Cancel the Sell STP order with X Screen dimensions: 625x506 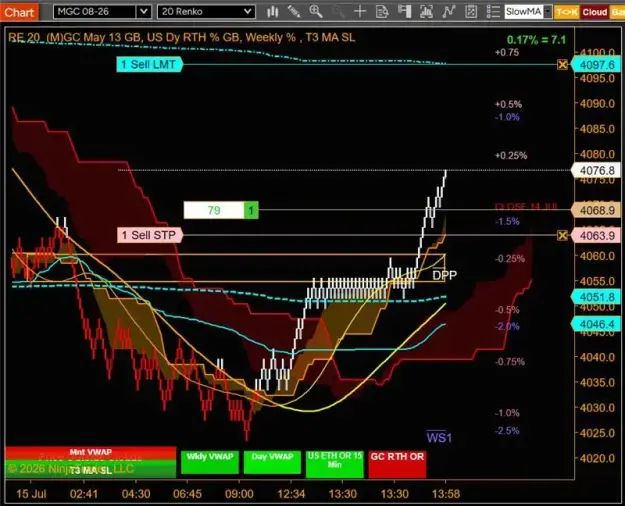point(562,236)
